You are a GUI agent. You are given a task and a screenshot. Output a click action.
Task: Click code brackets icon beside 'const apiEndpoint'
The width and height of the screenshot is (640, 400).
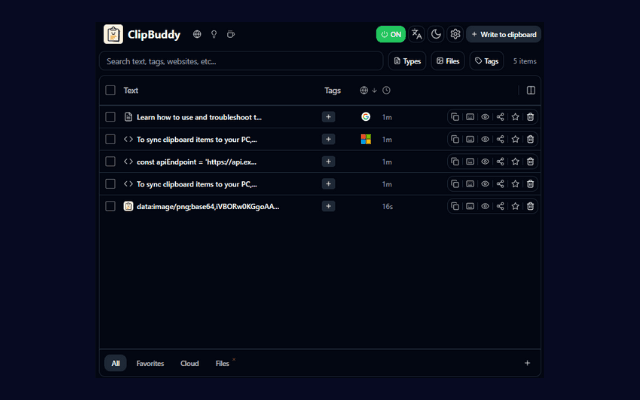(128, 162)
